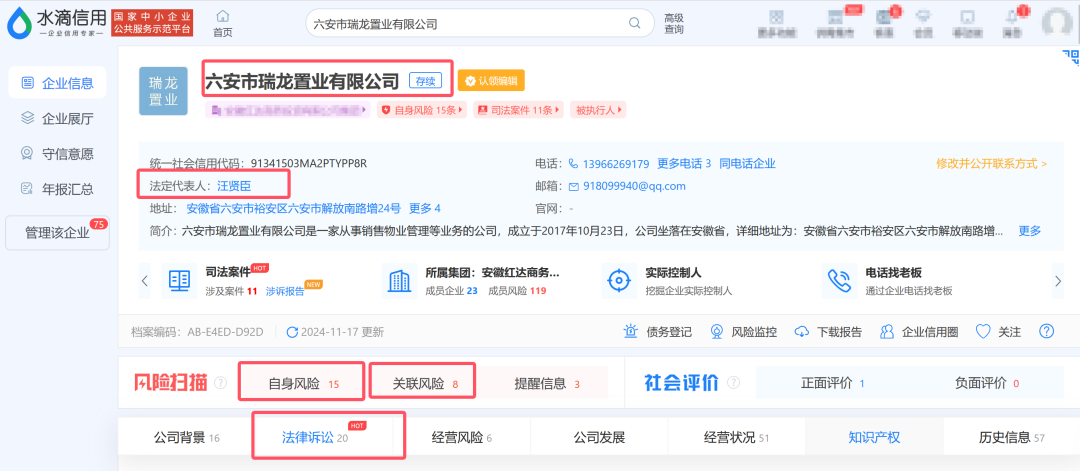Expand the 自身风险 15条 tag
This screenshot has height=471, width=1080.
tap(422, 110)
